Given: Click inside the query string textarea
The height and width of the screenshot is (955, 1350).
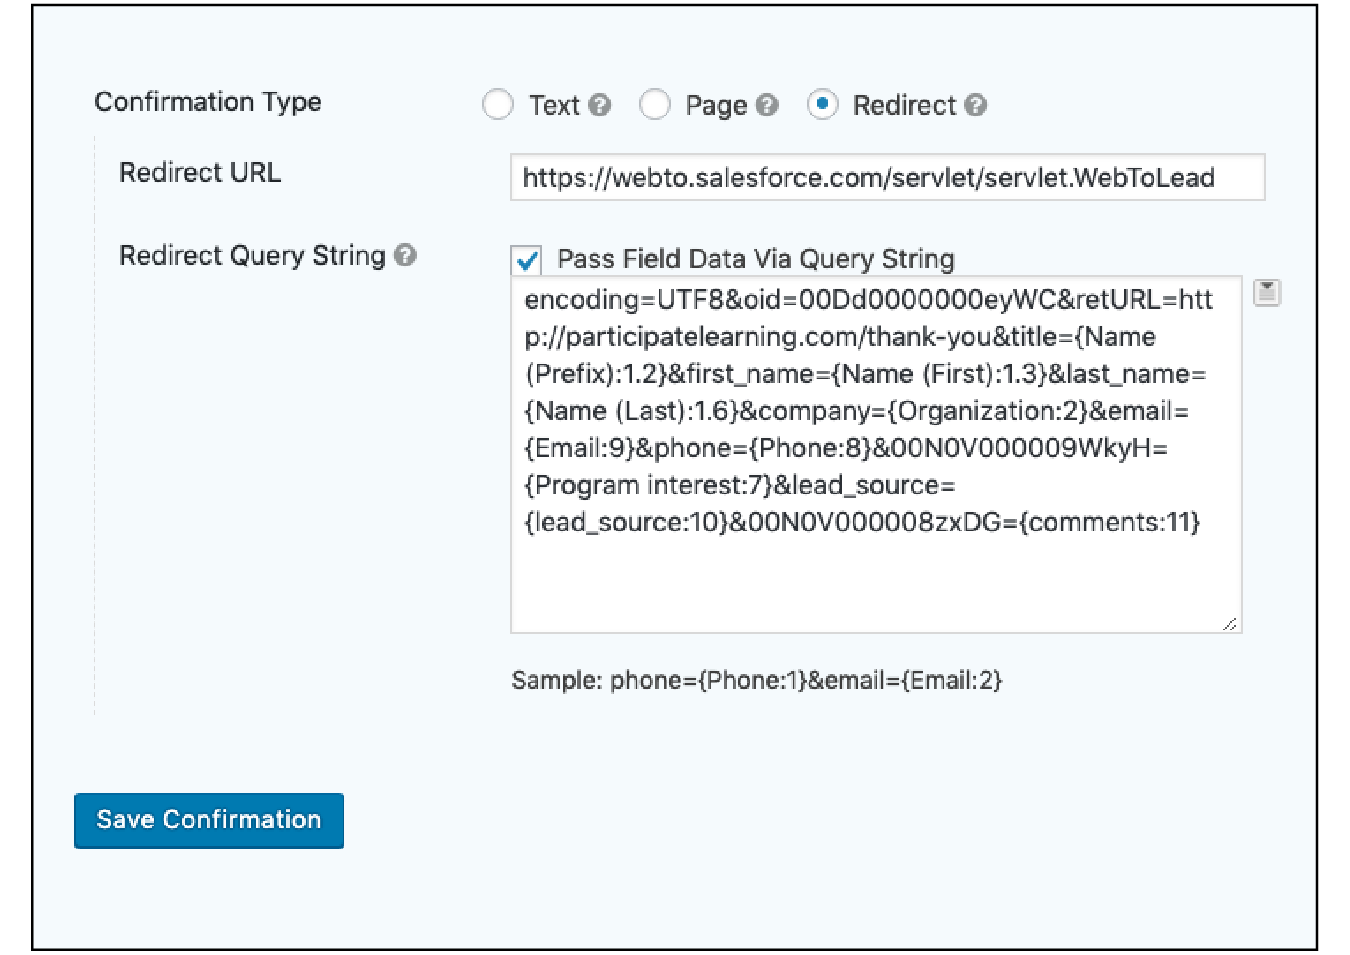Looking at the screenshot, I should (876, 580).
